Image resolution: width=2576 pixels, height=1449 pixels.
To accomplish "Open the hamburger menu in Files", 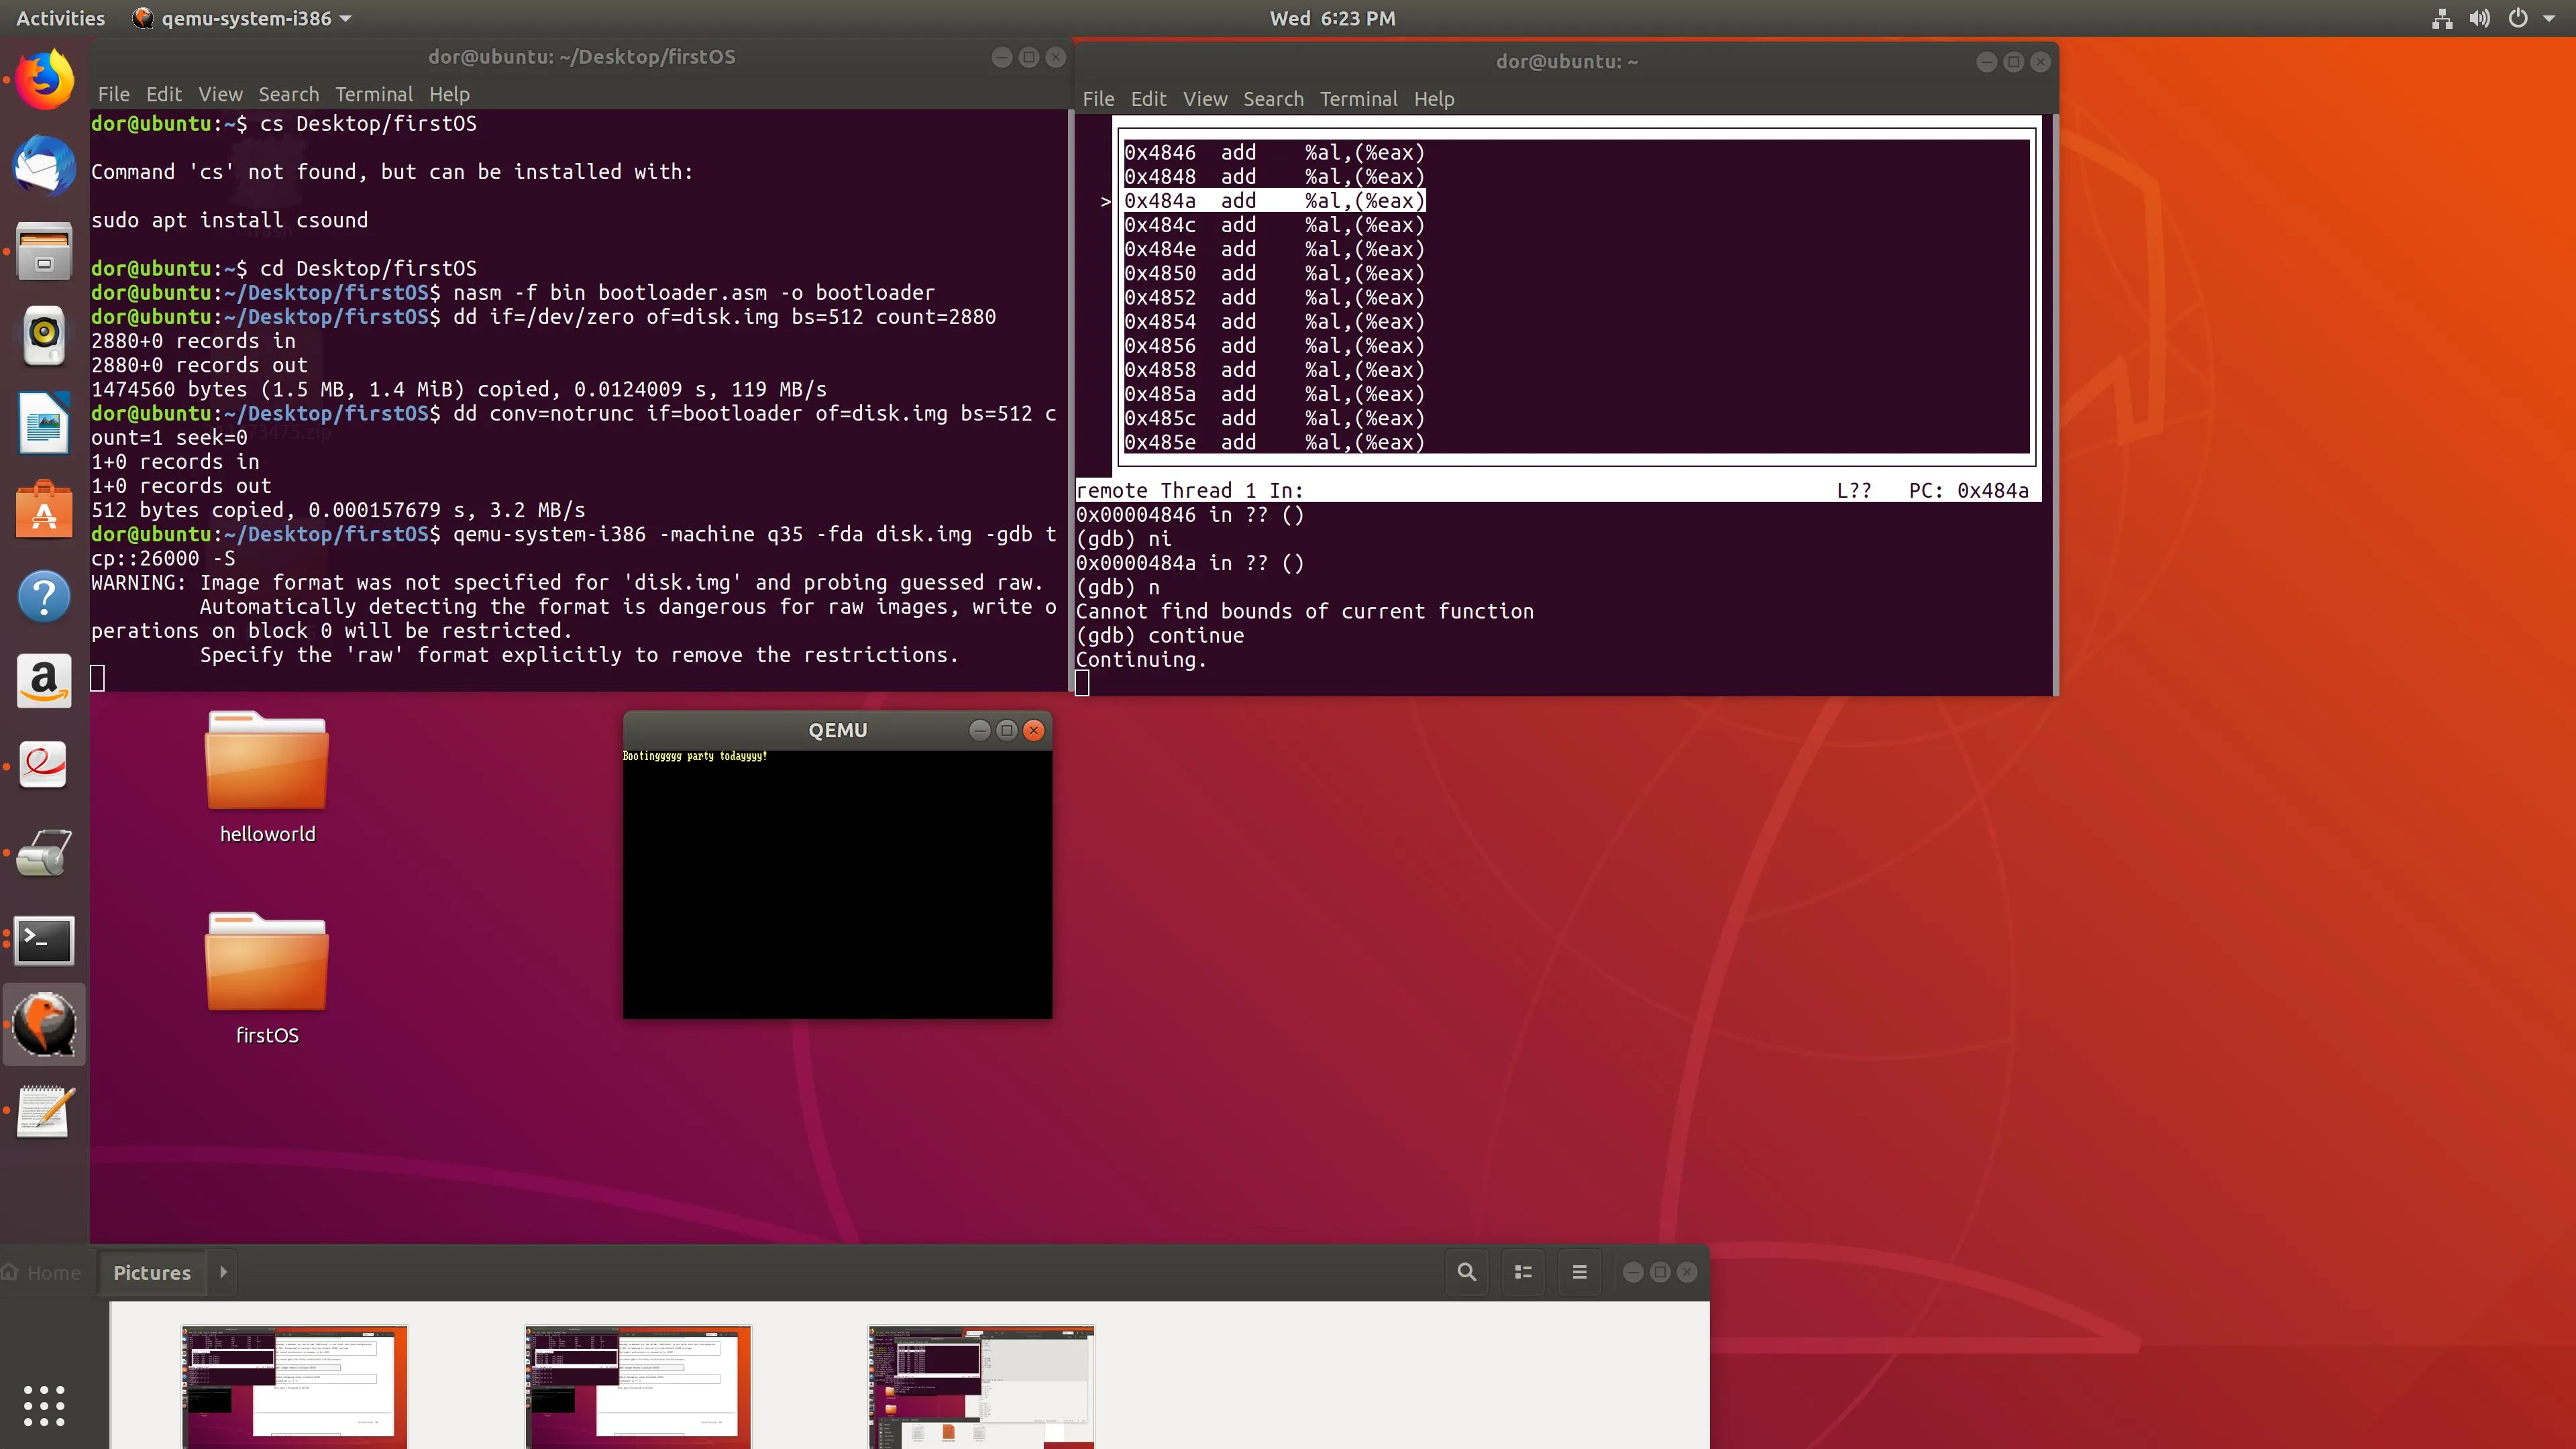I will tap(1579, 1272).
